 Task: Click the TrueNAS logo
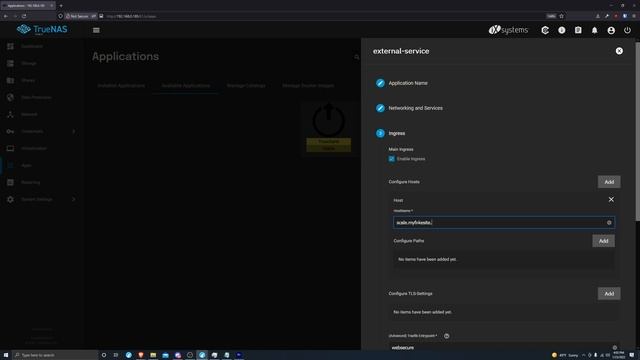[x=42, y=29]
